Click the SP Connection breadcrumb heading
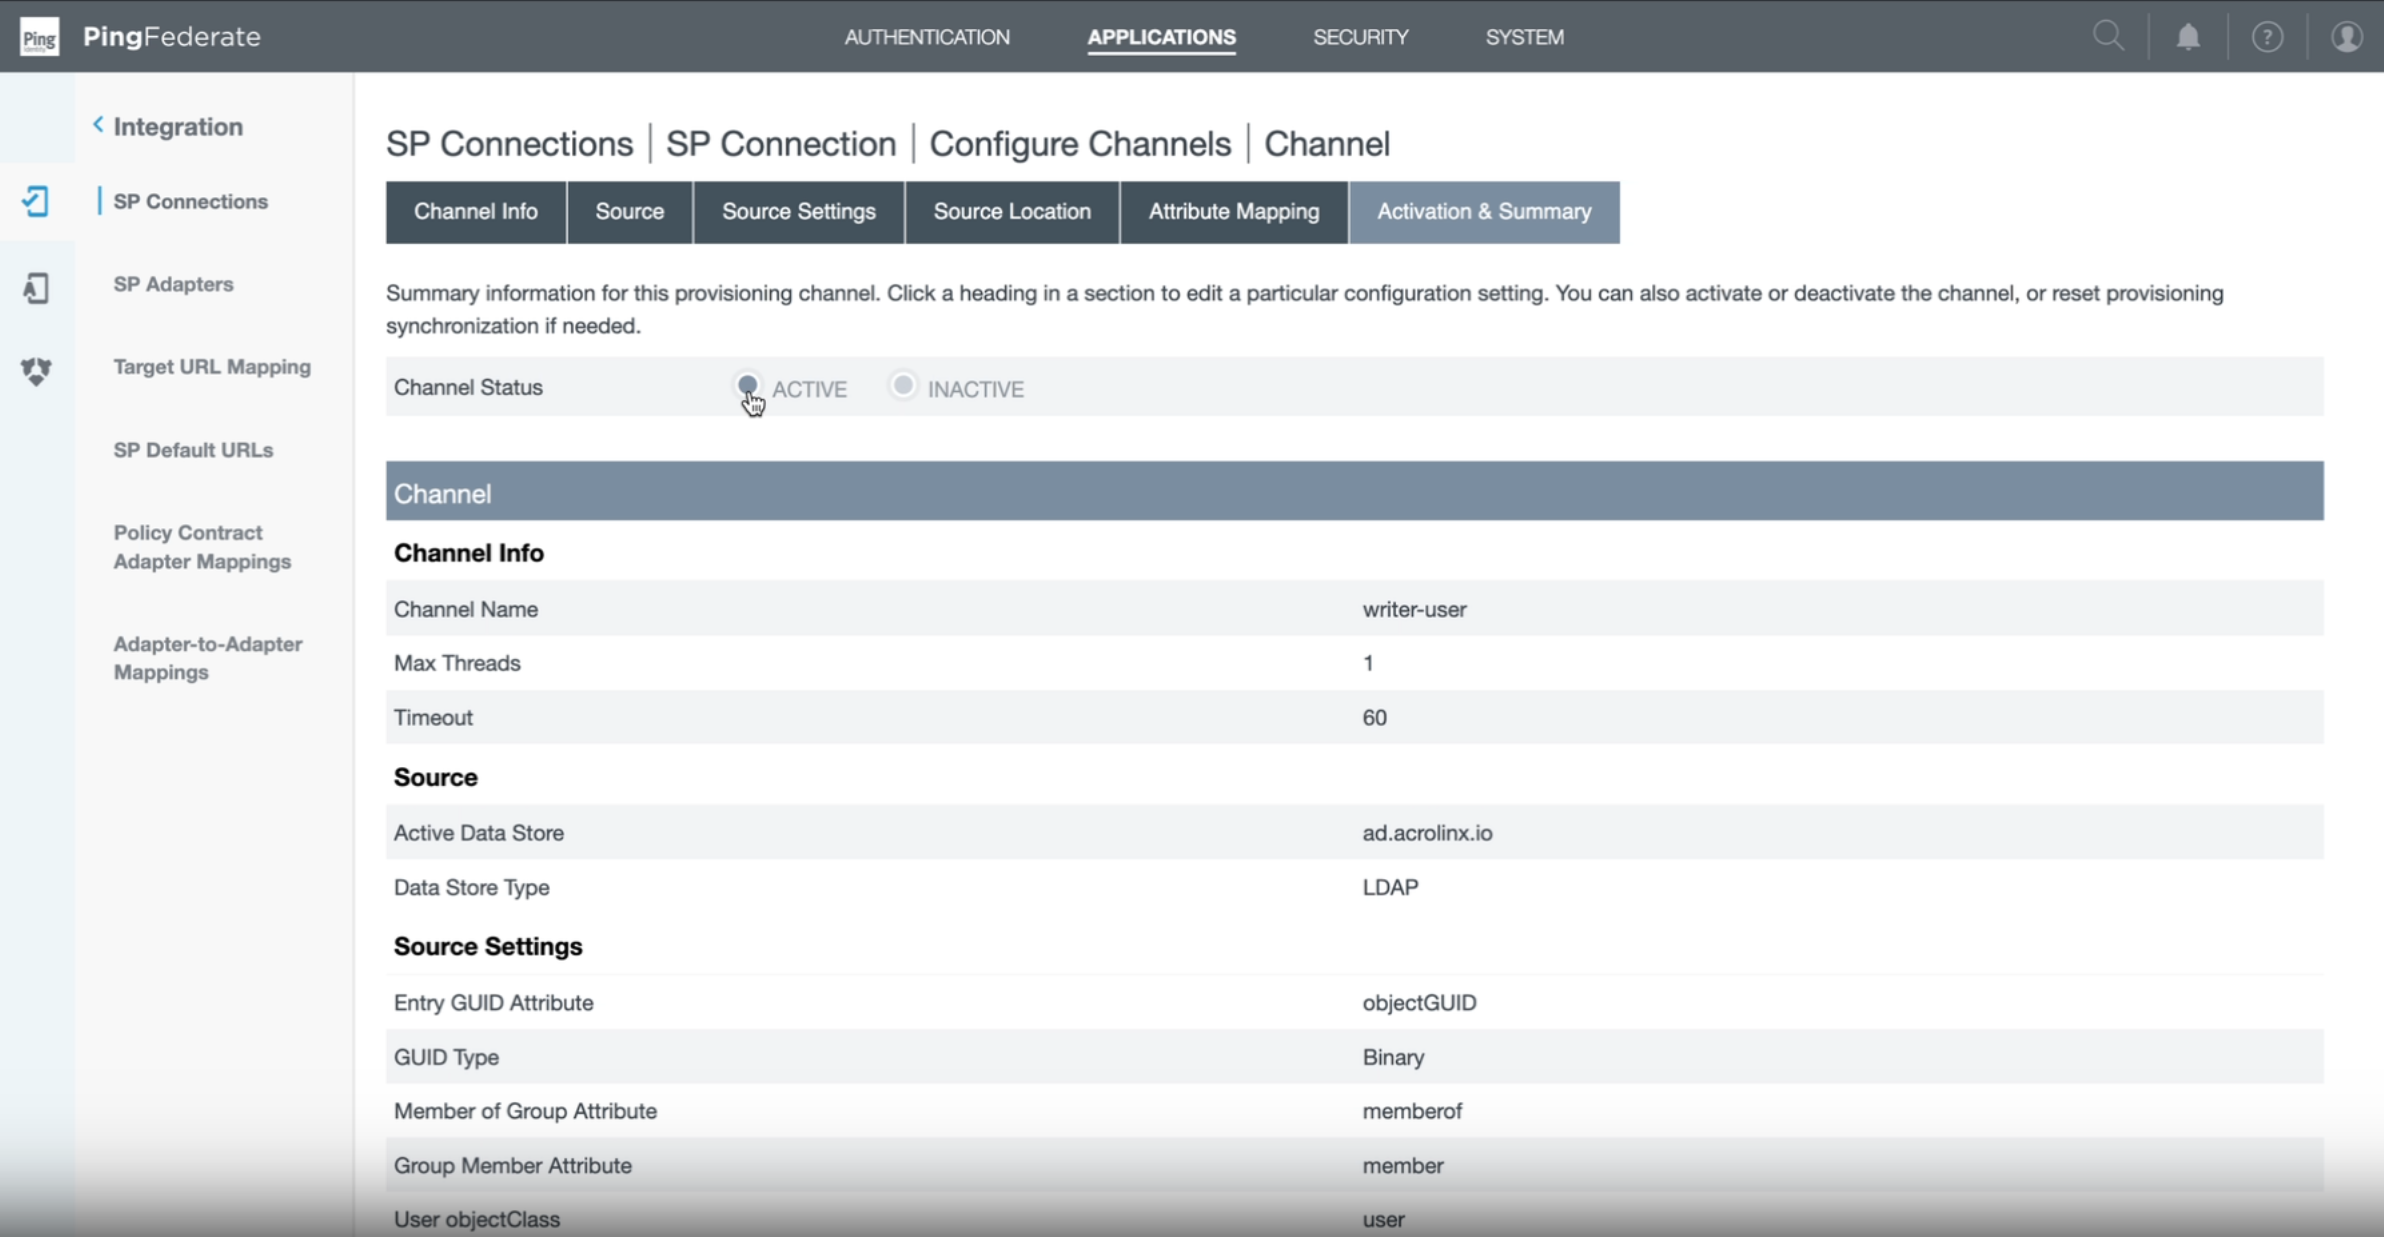Image resolution: width=2384 pixels, height=1237 pixels. click(x=781, y=144)
